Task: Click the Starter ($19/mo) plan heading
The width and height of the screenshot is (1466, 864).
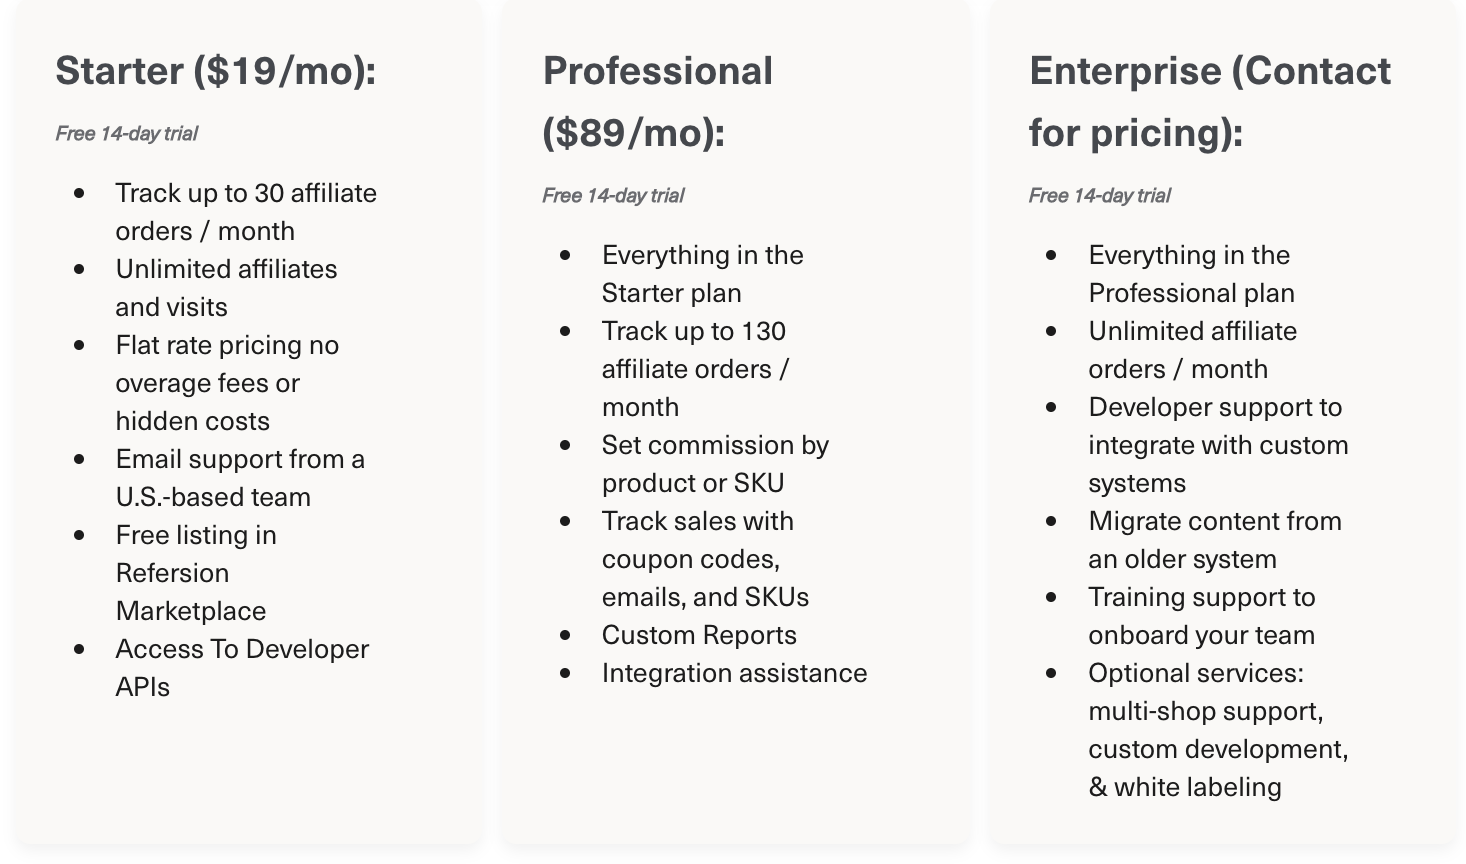Action: click(215, 71)
